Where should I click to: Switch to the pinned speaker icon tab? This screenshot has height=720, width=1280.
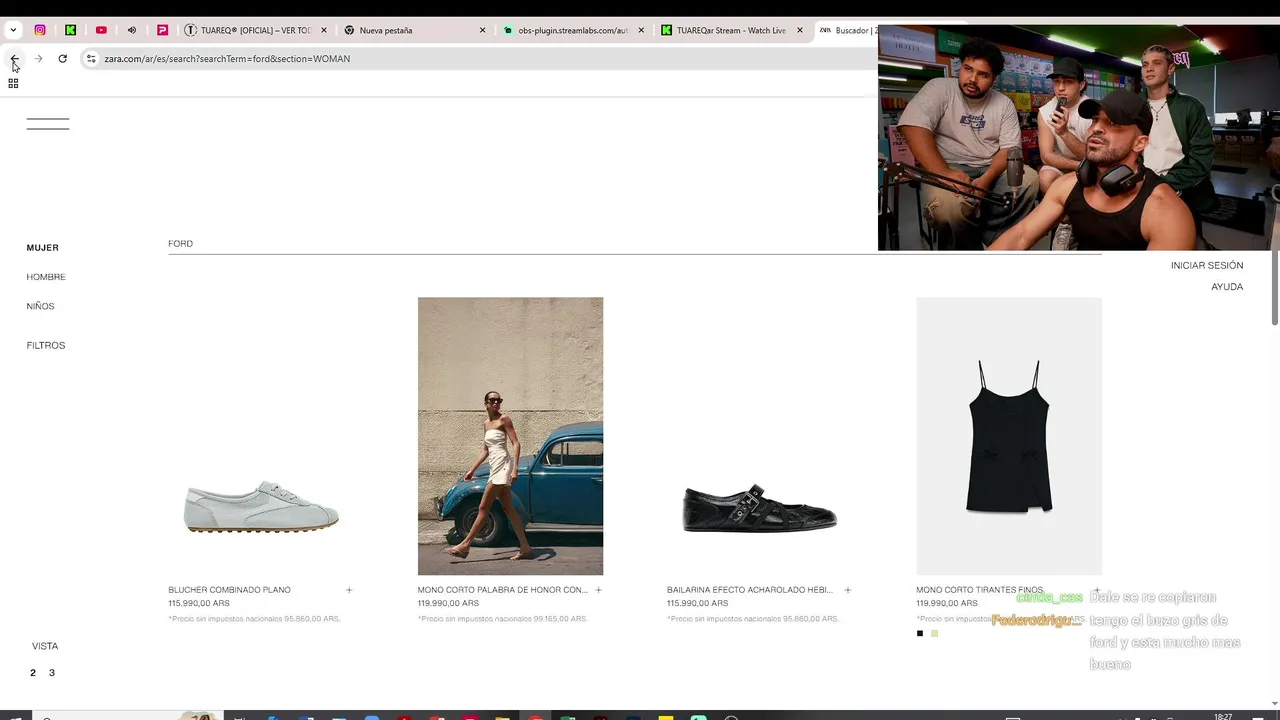point(131,30)
